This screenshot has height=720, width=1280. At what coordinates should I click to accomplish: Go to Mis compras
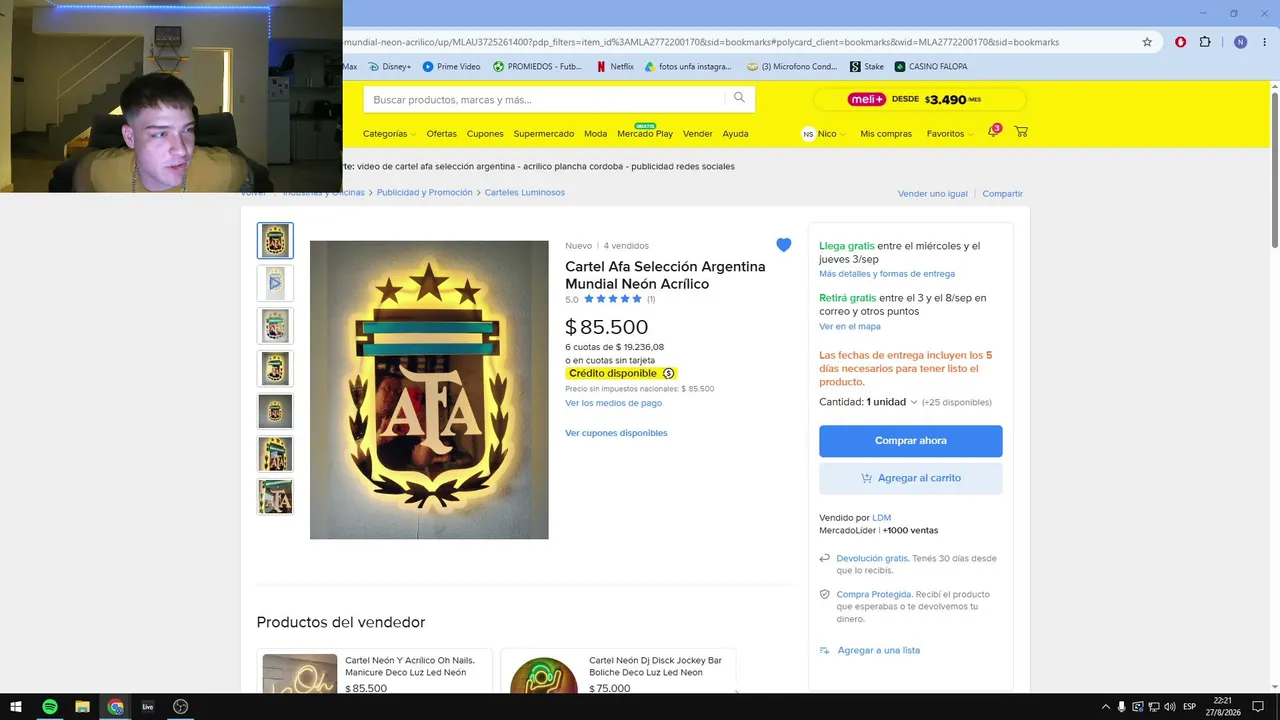tap(886, 134)
